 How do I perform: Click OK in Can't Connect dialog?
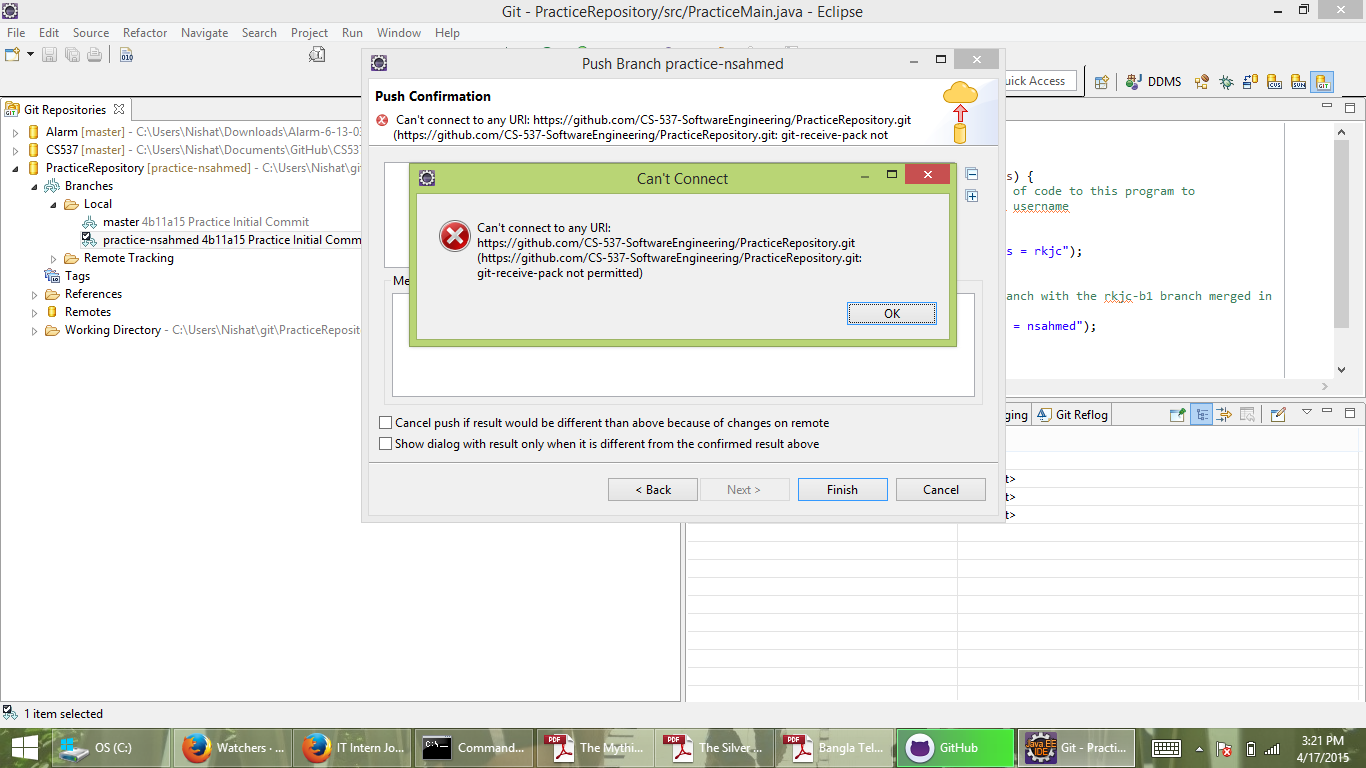coord(891,314)
